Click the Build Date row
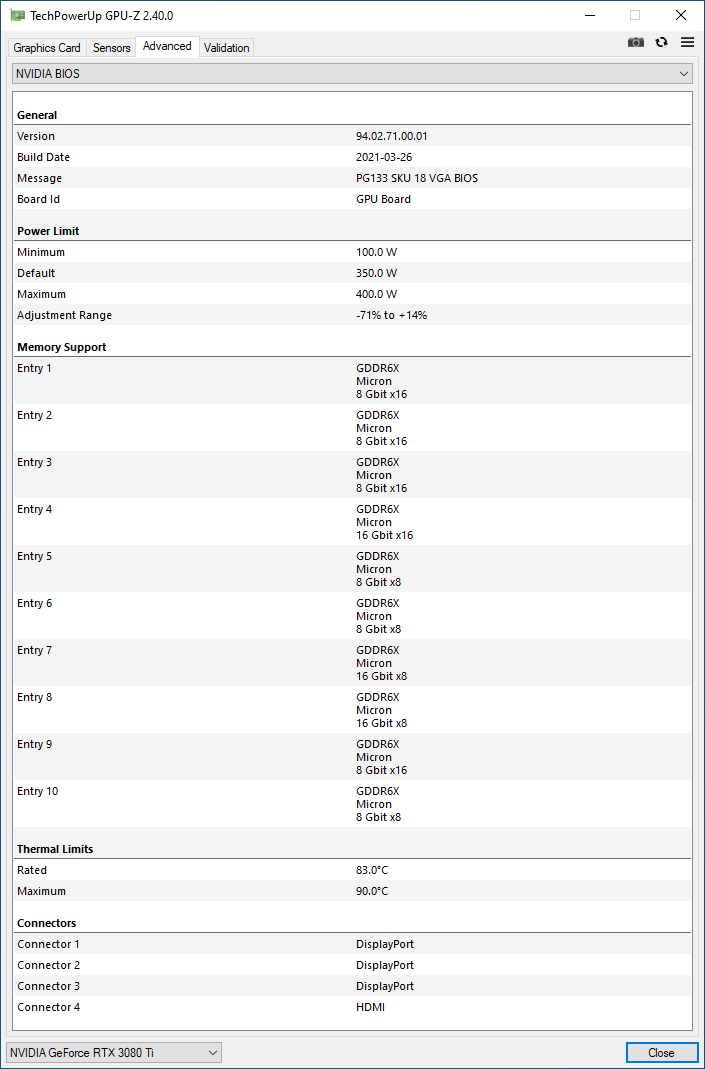The width and height of the screenshot is (705, 1069). 352,157
